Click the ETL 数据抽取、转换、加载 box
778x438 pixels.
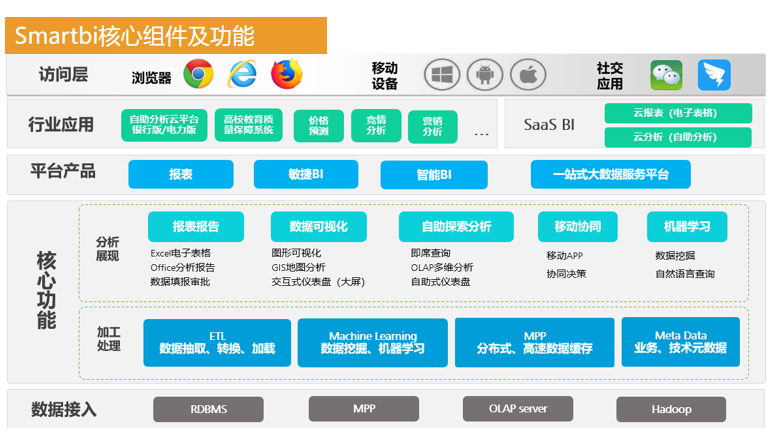click(217, 343)
